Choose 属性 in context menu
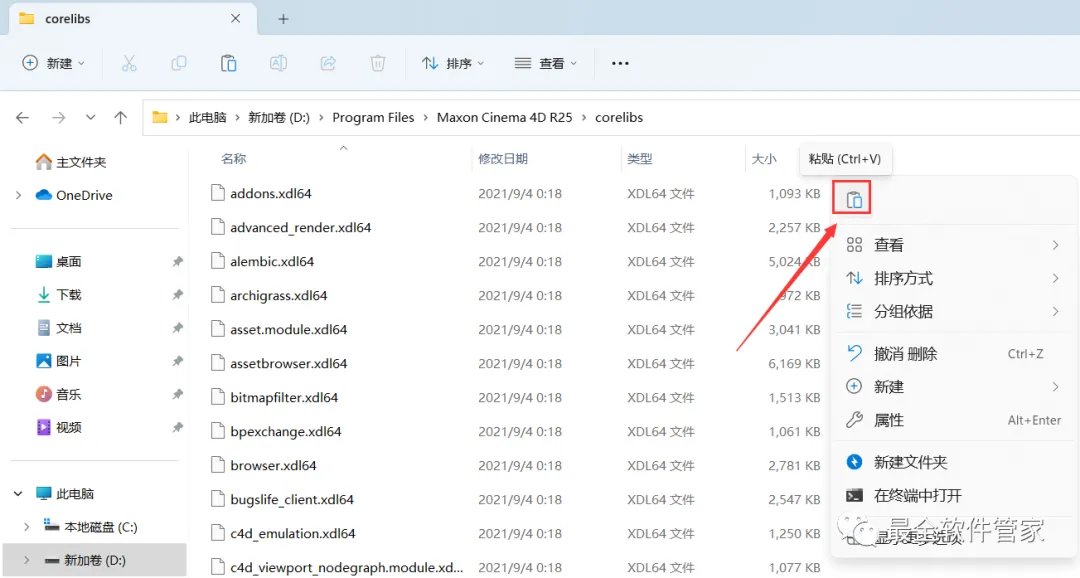This screenshot has width=1080, height=578. click(953, 420)
